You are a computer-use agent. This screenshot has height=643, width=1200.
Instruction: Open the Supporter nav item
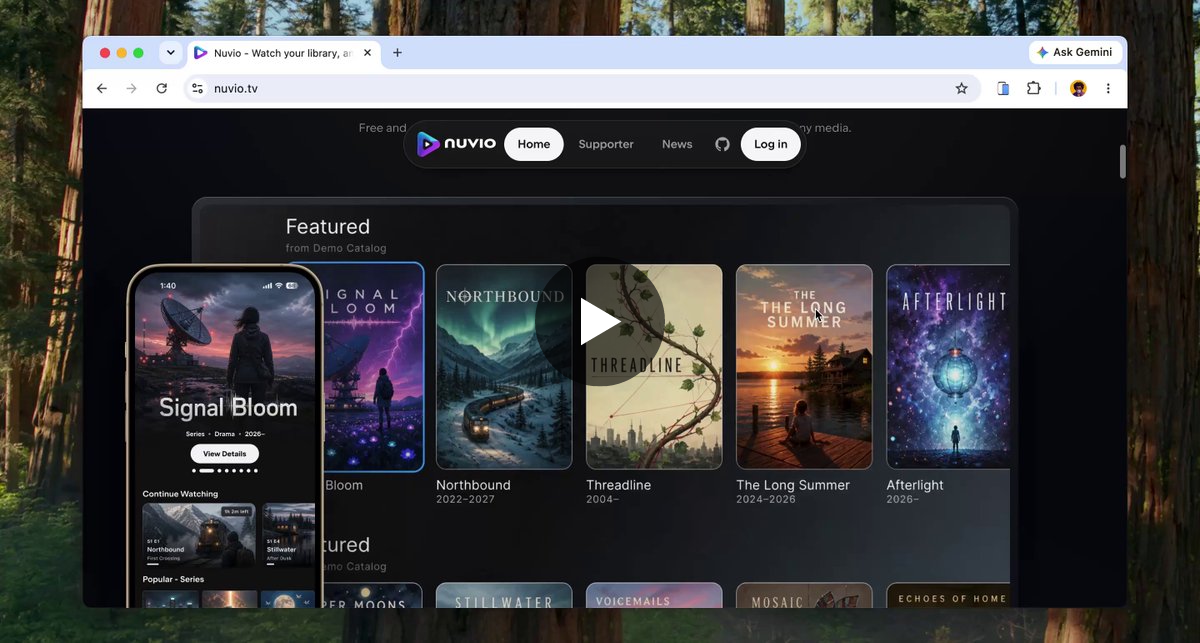pyautogui.click(x=606, y=144)
